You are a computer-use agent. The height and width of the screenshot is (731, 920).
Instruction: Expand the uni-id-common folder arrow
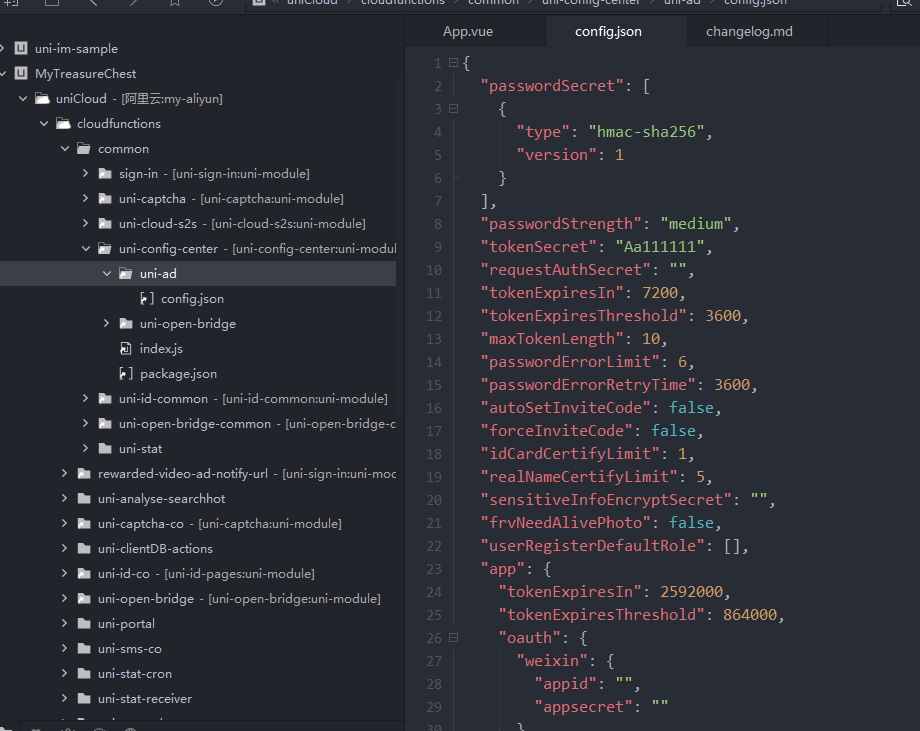coord(86,399)
